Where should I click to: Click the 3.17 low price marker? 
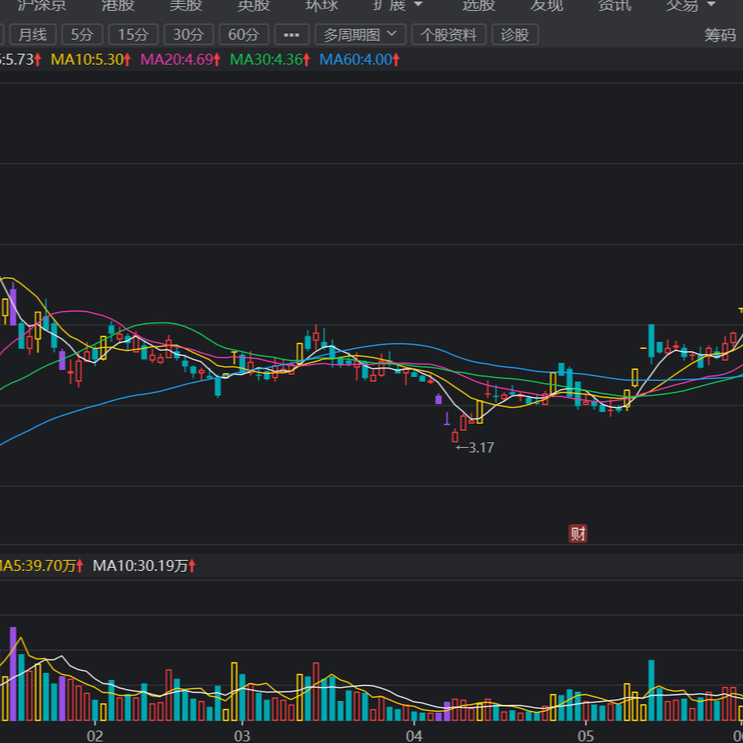(475, 447)
